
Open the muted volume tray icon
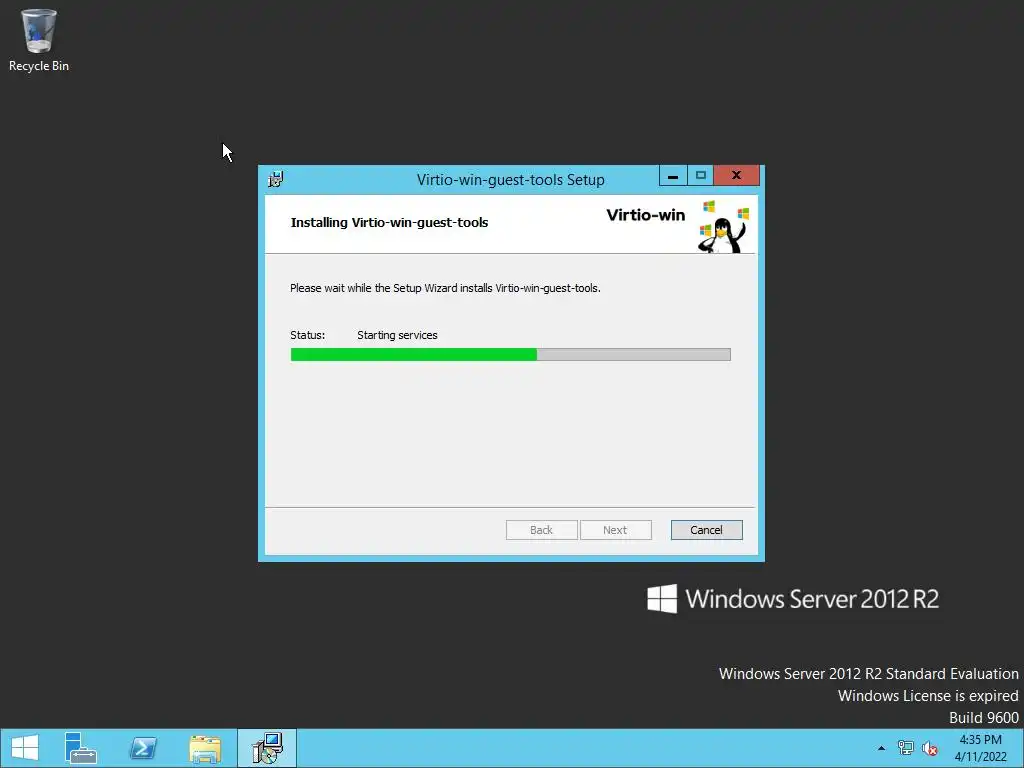pos(929,748)
